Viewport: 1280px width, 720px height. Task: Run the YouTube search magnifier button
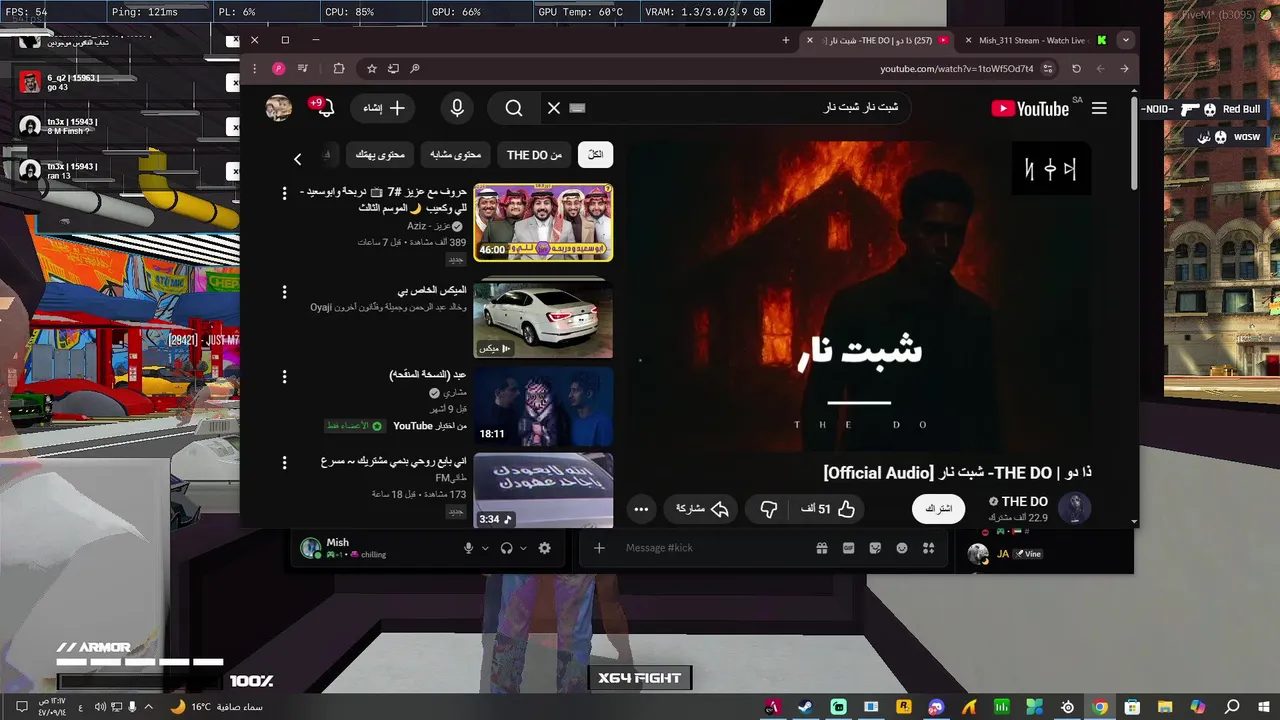(x=514, y=108)
